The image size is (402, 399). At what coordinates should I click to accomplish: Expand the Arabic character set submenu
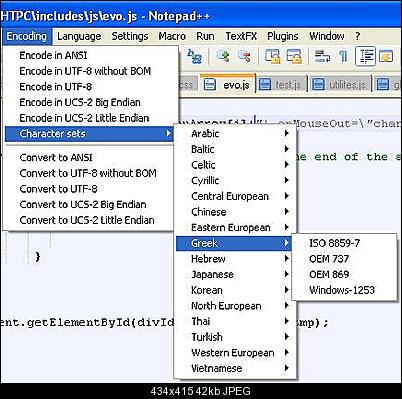coord(235,133)
